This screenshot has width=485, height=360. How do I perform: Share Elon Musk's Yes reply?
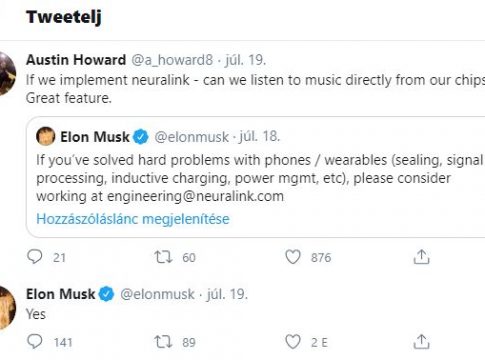(421, 342)
